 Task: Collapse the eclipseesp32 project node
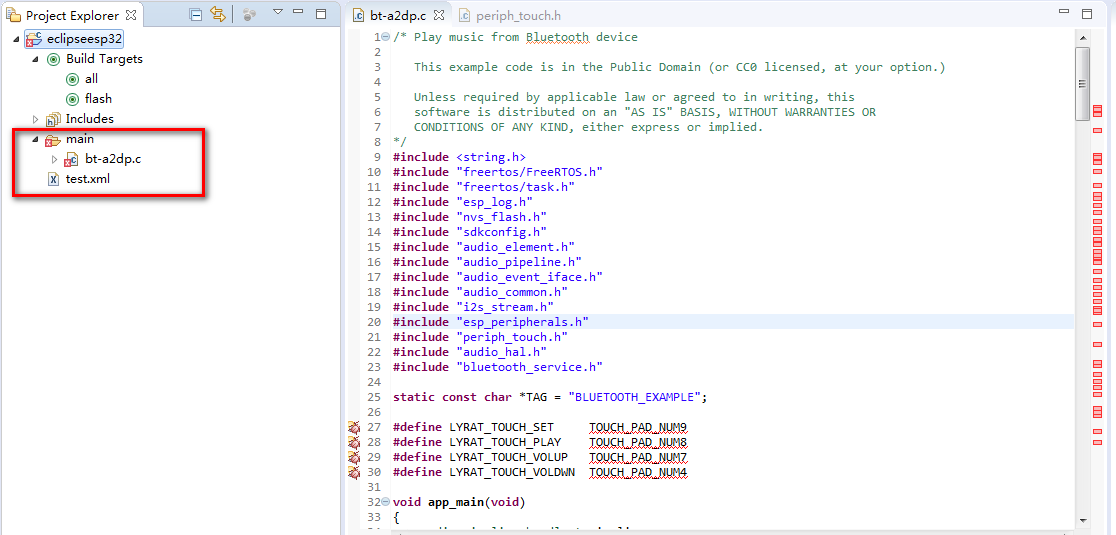(16, 39)
